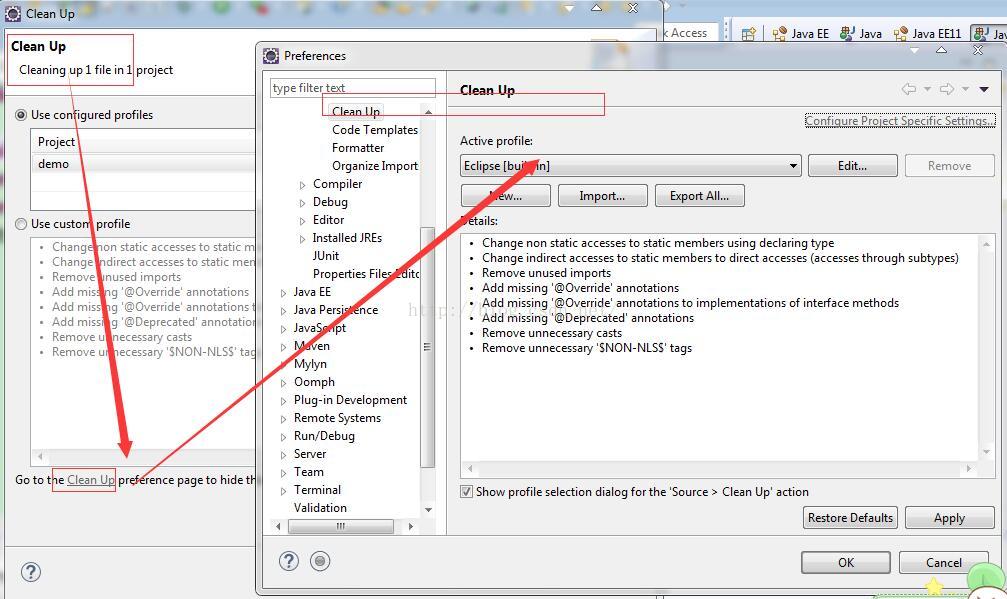This screenshot has height=599, width=1007.
Task: Select the demo project row in Clean Up dialog
Action: 143,164
